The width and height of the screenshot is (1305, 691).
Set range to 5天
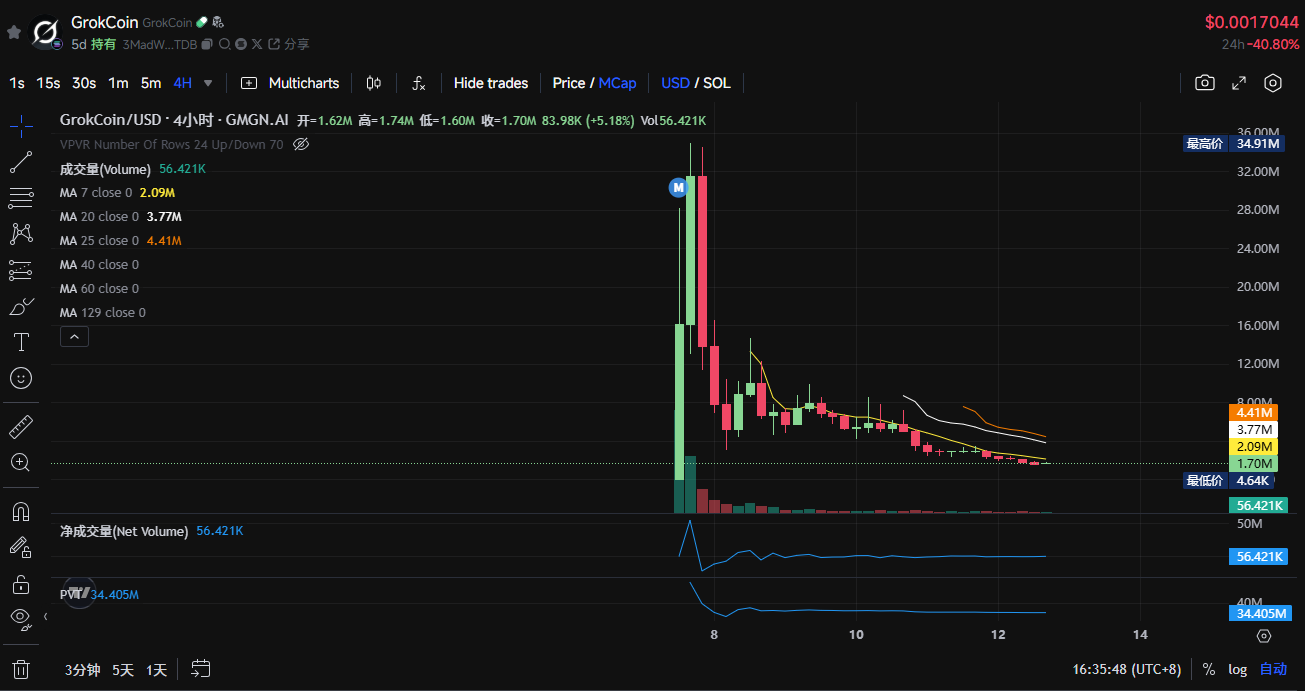122,670
